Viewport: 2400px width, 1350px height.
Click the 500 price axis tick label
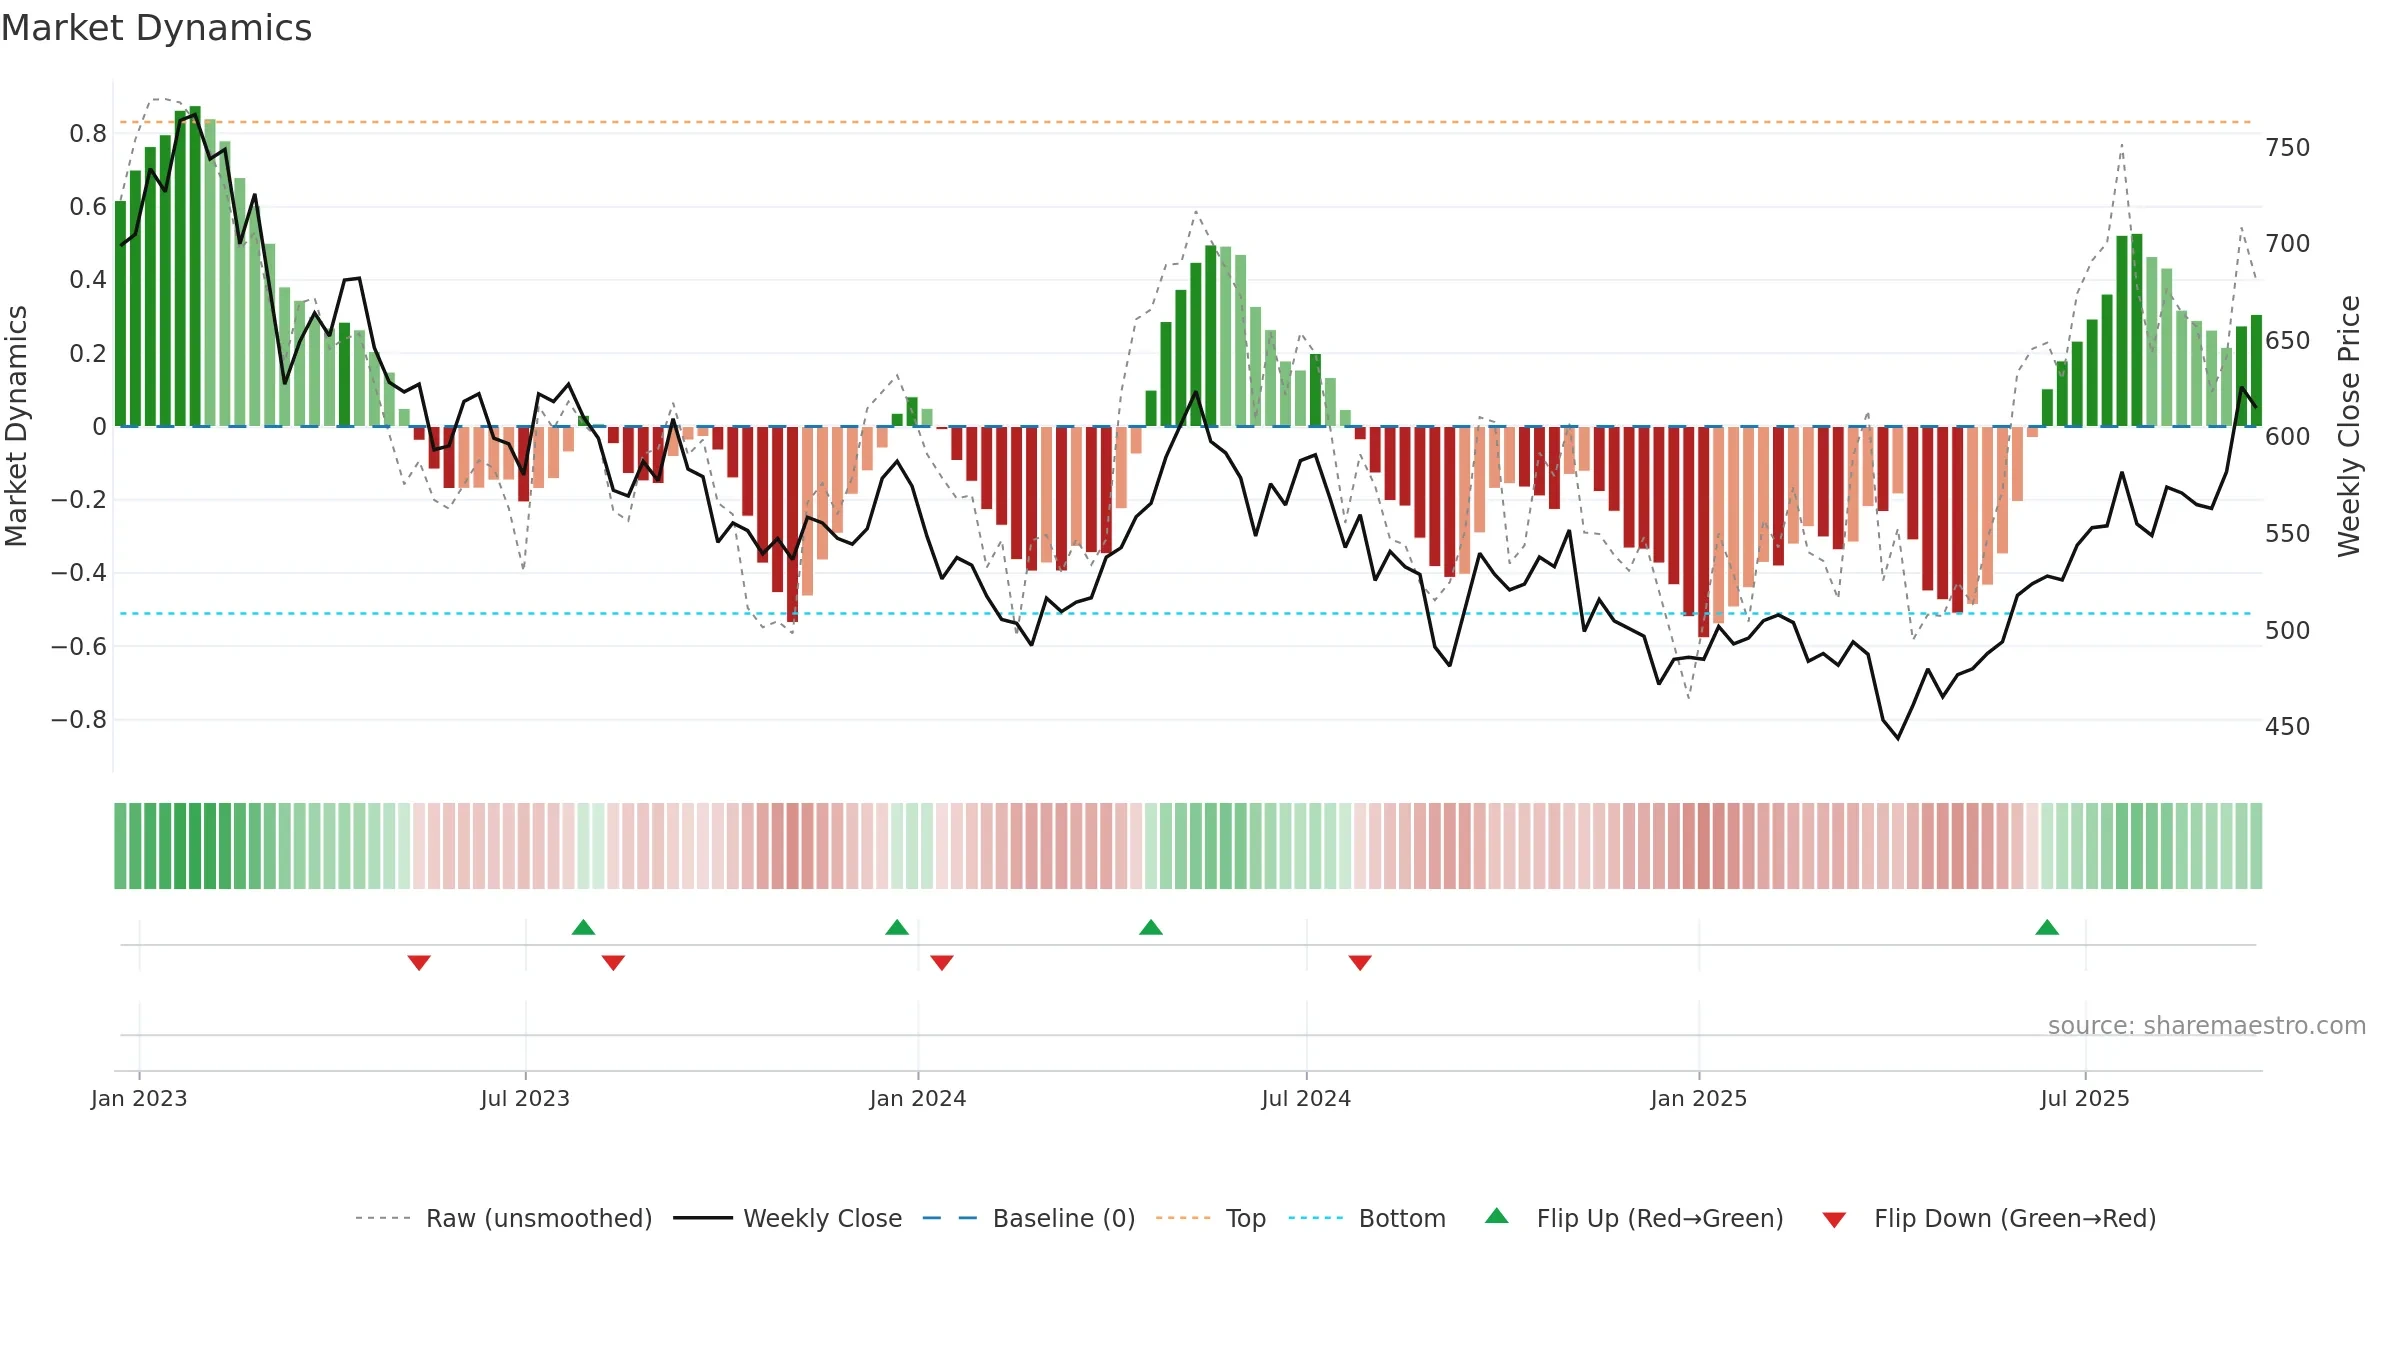[2288, 631]
